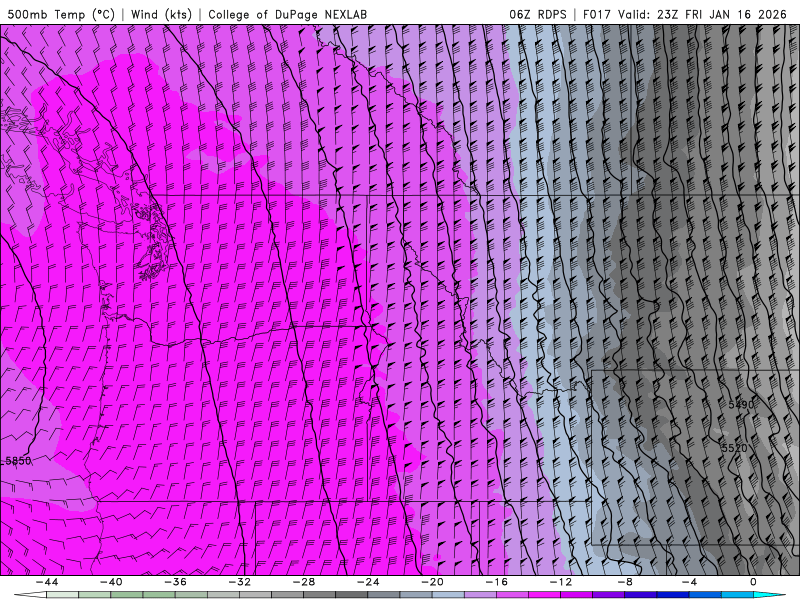The image size is (800, 600).
Task: Select the -12 color scale label
Action: (561, 582)
